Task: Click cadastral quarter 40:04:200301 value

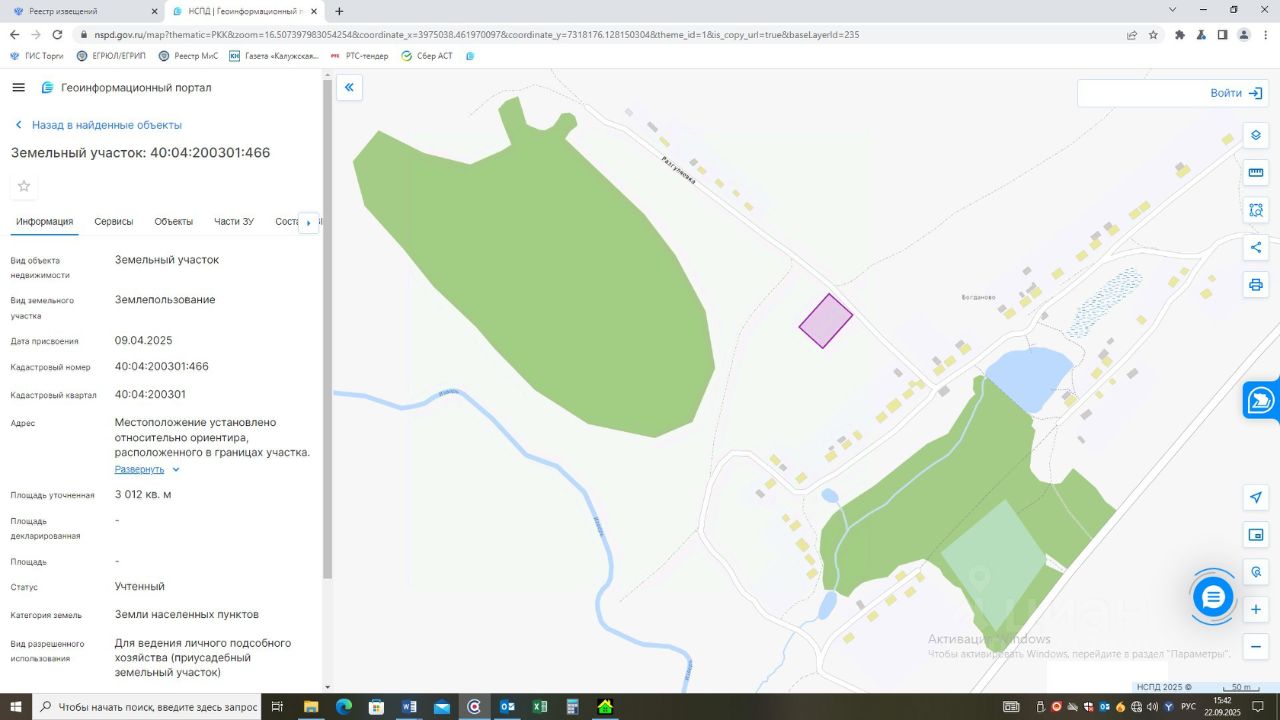Action: [x=150, y=394]
